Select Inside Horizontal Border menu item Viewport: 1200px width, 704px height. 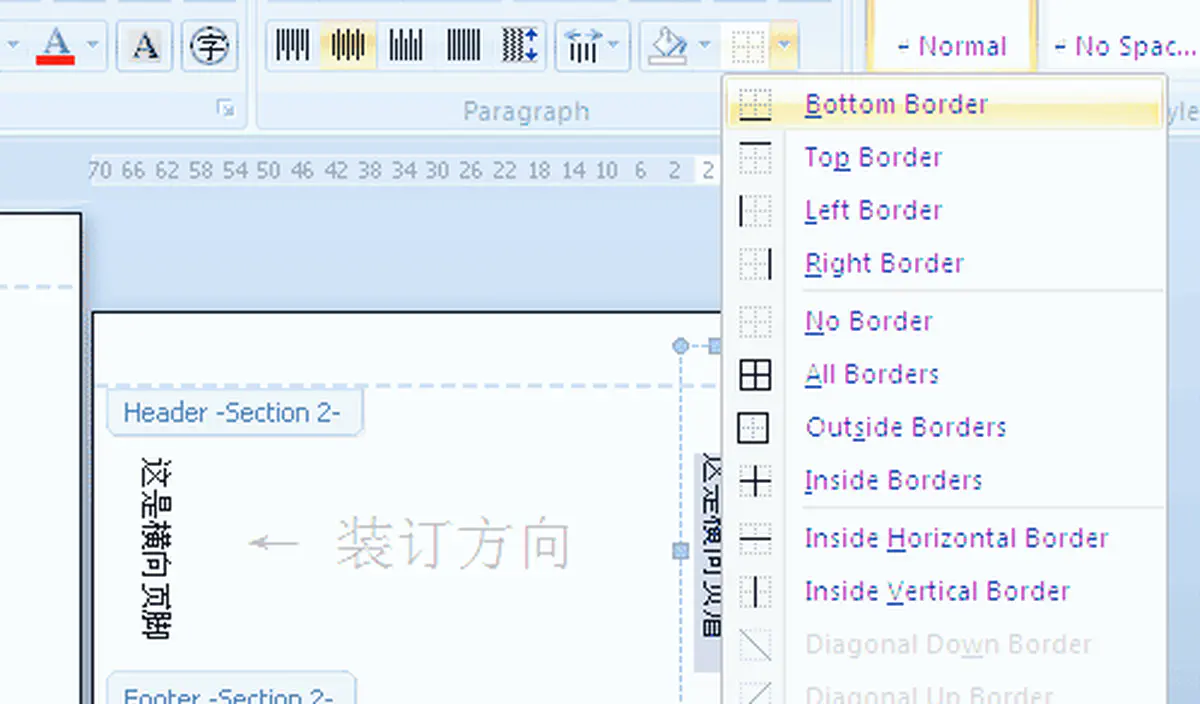pyautogui.click(x=955, y=539)
